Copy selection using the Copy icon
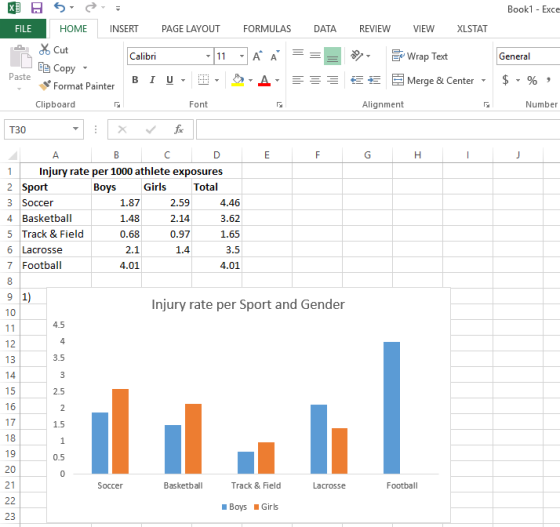The image size is (560, 527). [x=44, y=67]
